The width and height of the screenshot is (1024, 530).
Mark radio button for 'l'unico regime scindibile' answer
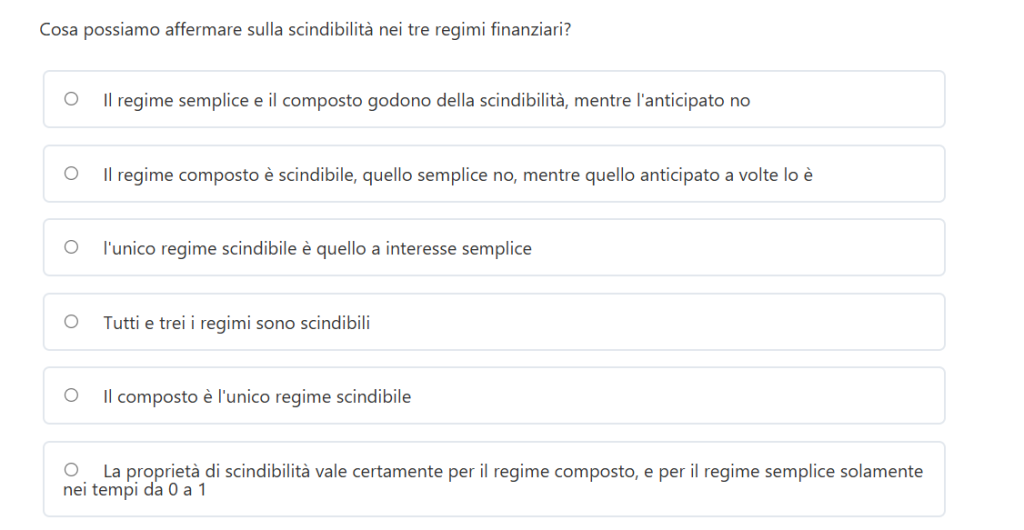tap(71, 248)
